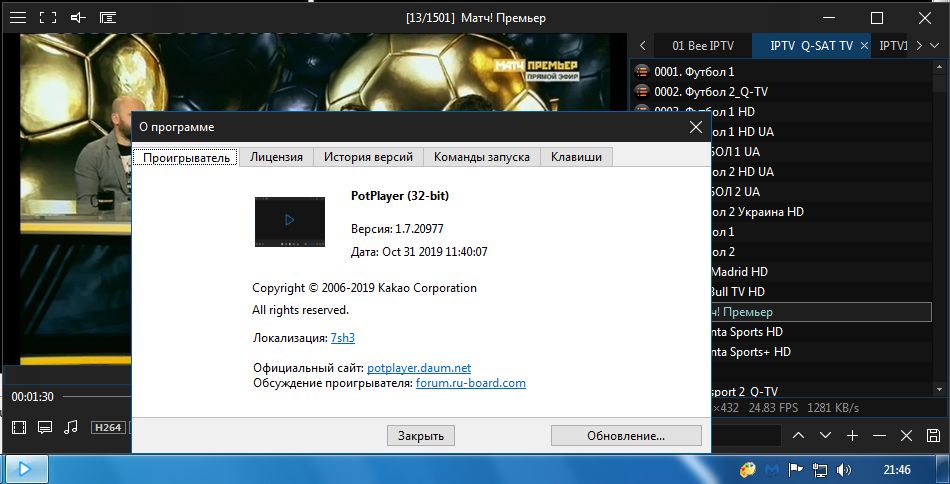Move playlist item down with the down chevron

(825, 436)
